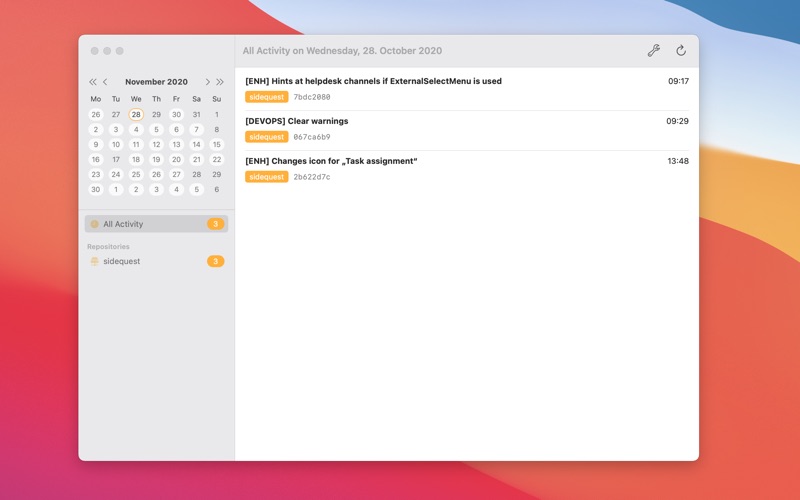
Task: Click the "All Activity on Wednesday, 28. October 2020" title
Action: click(342, 51)
